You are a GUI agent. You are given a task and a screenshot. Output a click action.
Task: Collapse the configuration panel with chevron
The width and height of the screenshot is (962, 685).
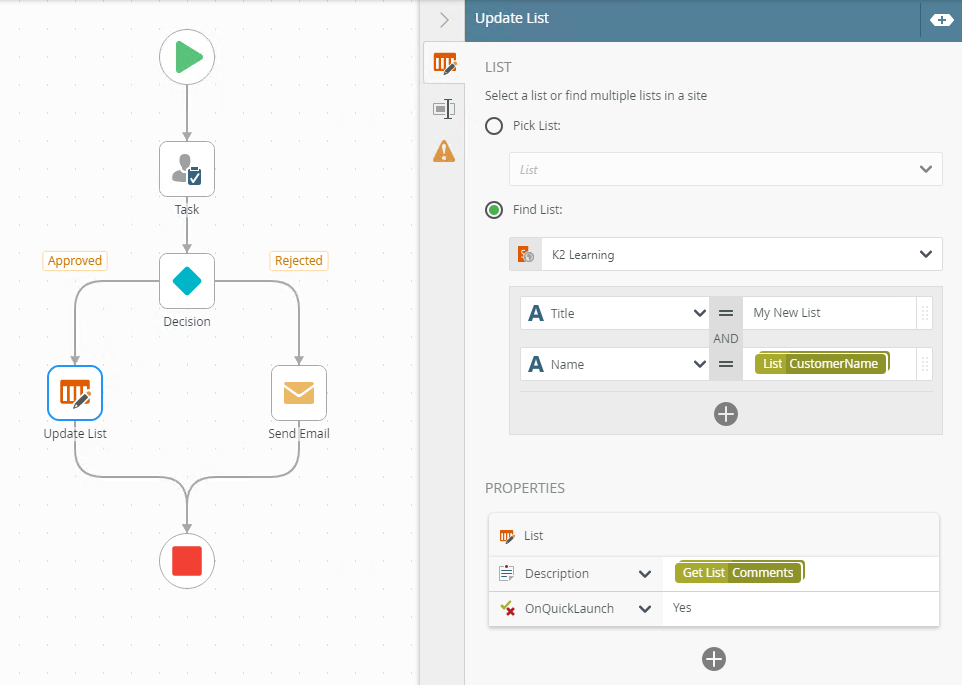[x=444, y=20]
